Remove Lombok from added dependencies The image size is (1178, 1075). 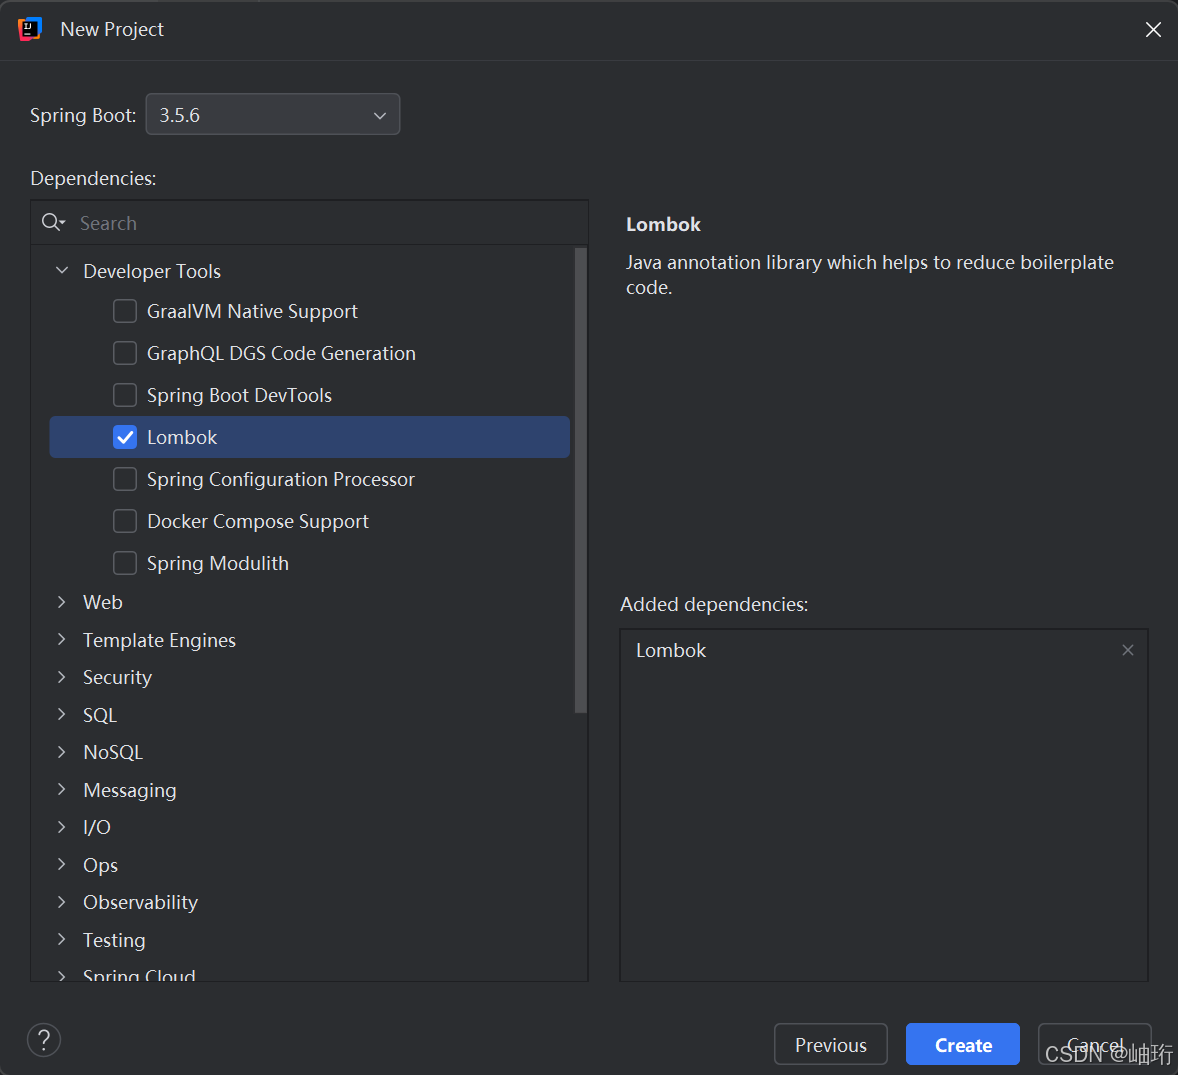(x=1127, y=650)
